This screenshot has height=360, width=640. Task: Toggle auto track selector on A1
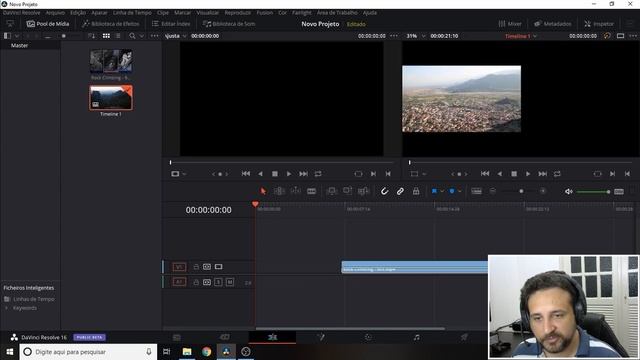coord(207,282)
